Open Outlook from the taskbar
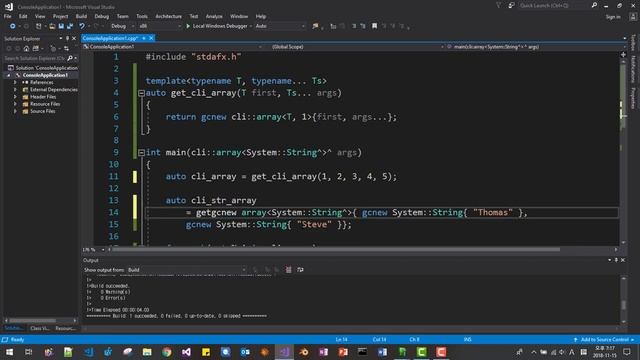Image resolution: width=640 pixels, height=360 pixels. [x=245, y=352]
